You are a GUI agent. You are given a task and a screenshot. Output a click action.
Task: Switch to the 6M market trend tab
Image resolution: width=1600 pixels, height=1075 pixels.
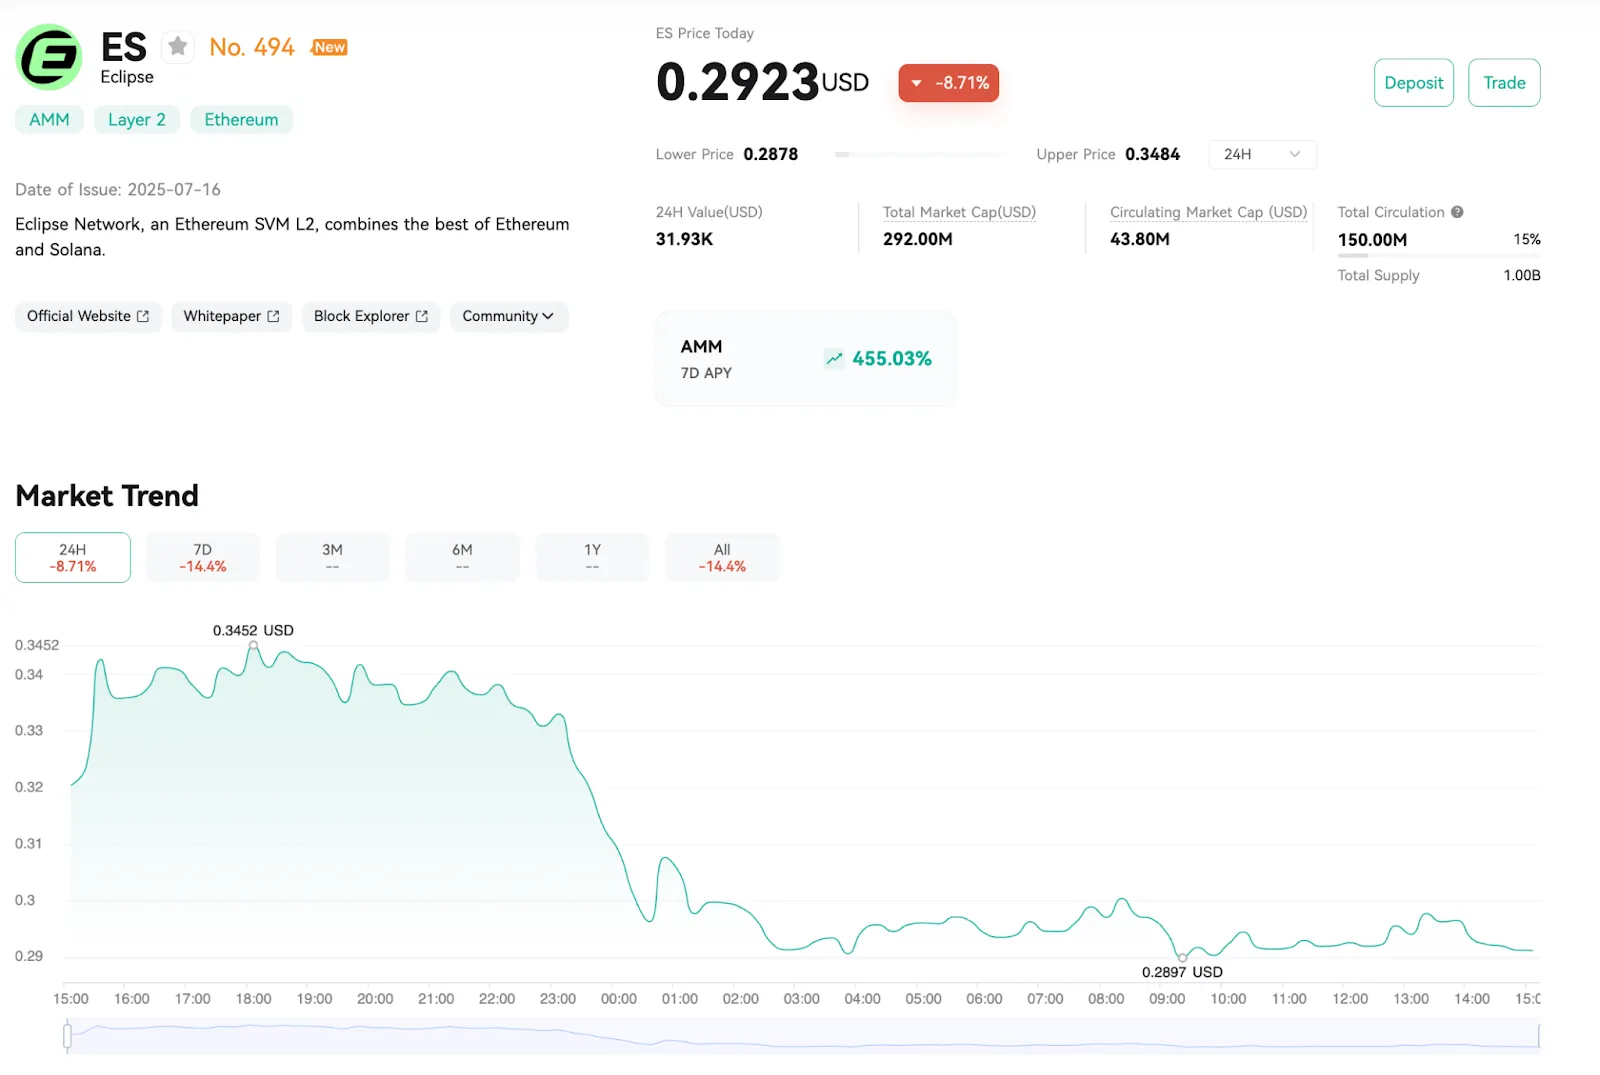462,557
